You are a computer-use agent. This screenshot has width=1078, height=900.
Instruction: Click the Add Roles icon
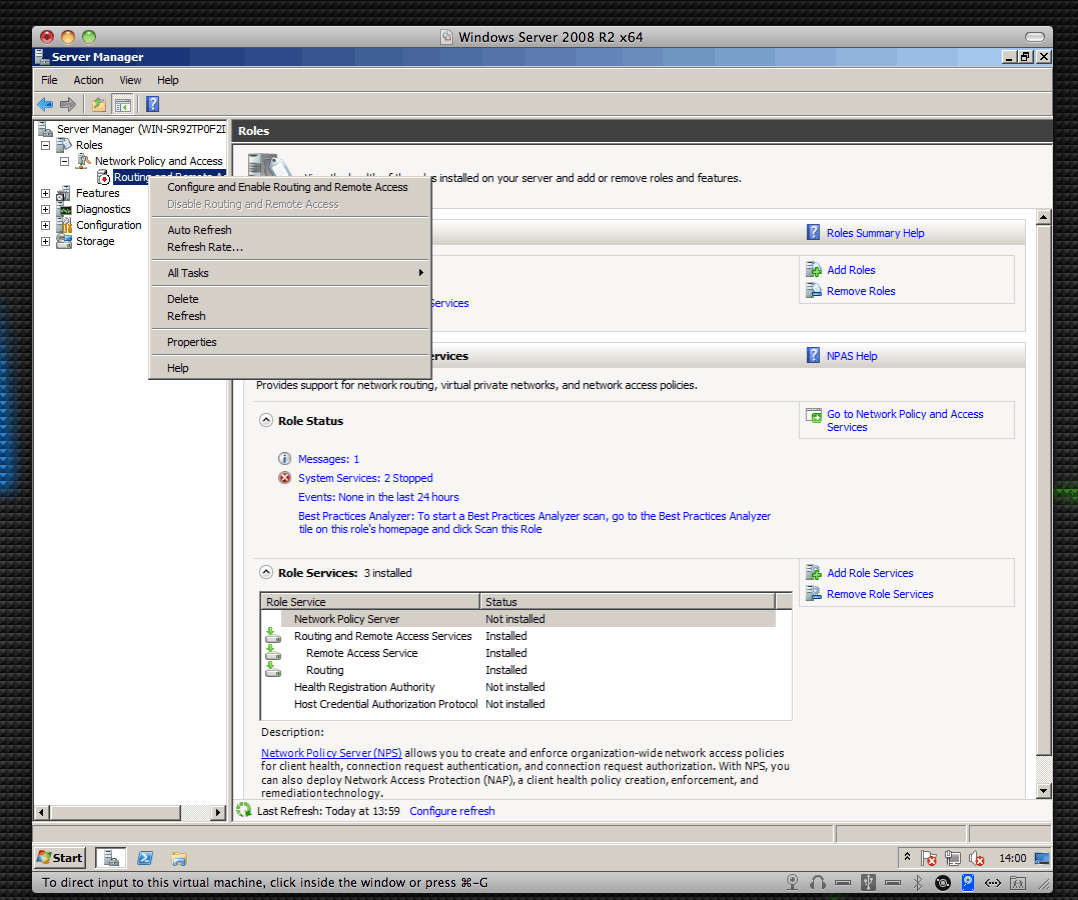813,270
